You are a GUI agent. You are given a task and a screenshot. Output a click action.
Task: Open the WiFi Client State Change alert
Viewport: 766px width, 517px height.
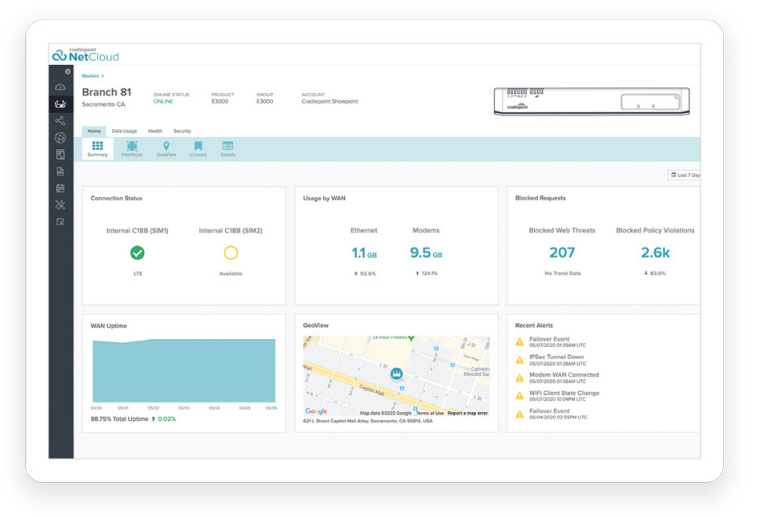click(564, 396)
